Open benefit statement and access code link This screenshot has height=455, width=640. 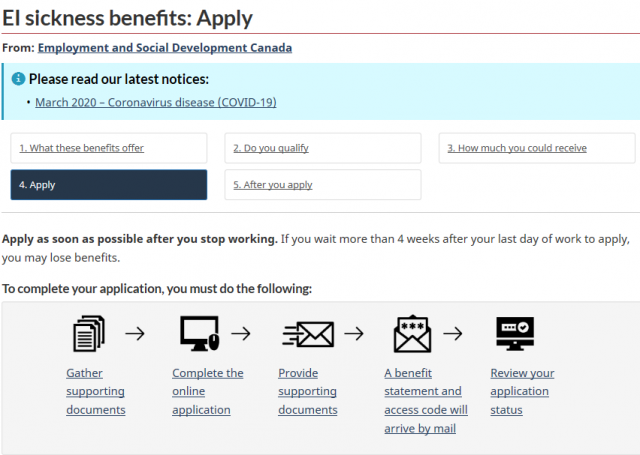(x=426, y=401)
